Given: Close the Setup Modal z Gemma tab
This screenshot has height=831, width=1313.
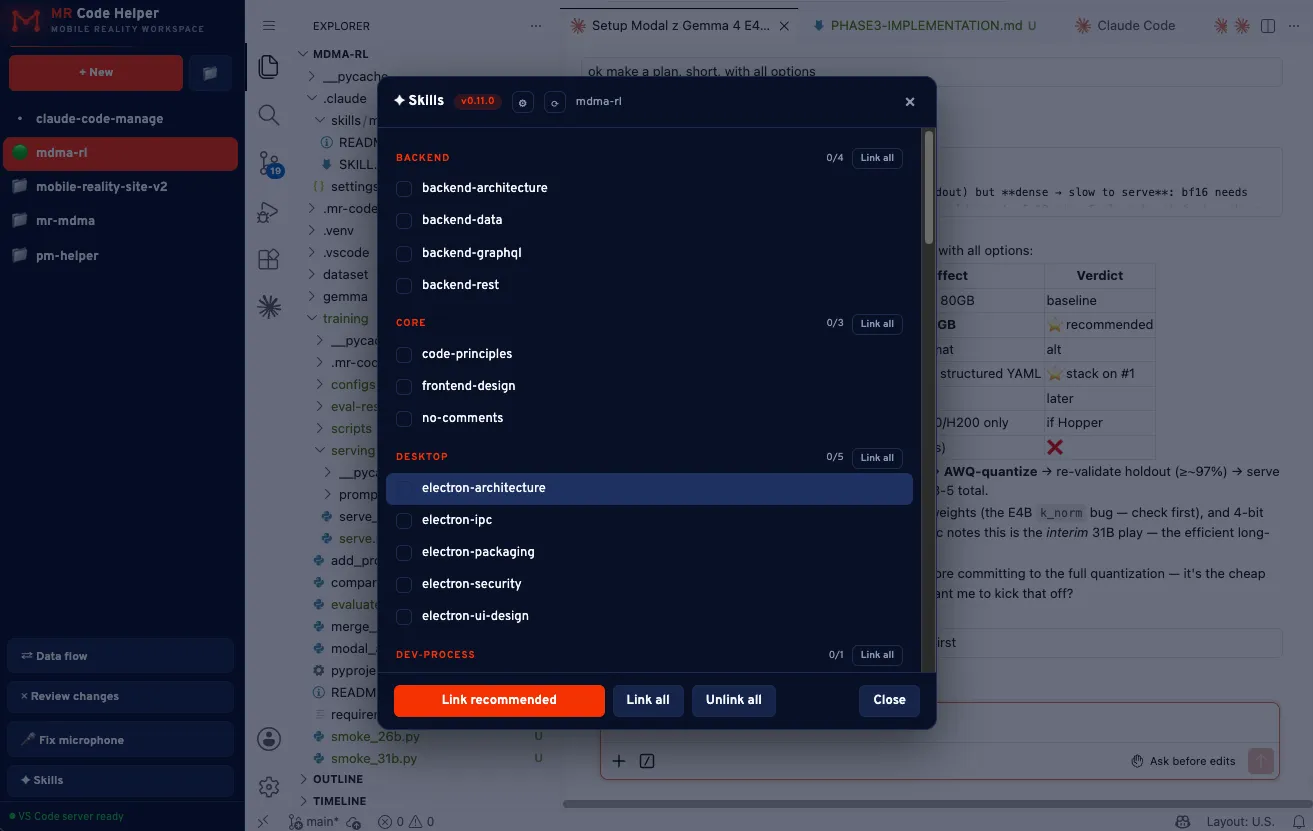Looking at the screenshot, I should 785,26.
